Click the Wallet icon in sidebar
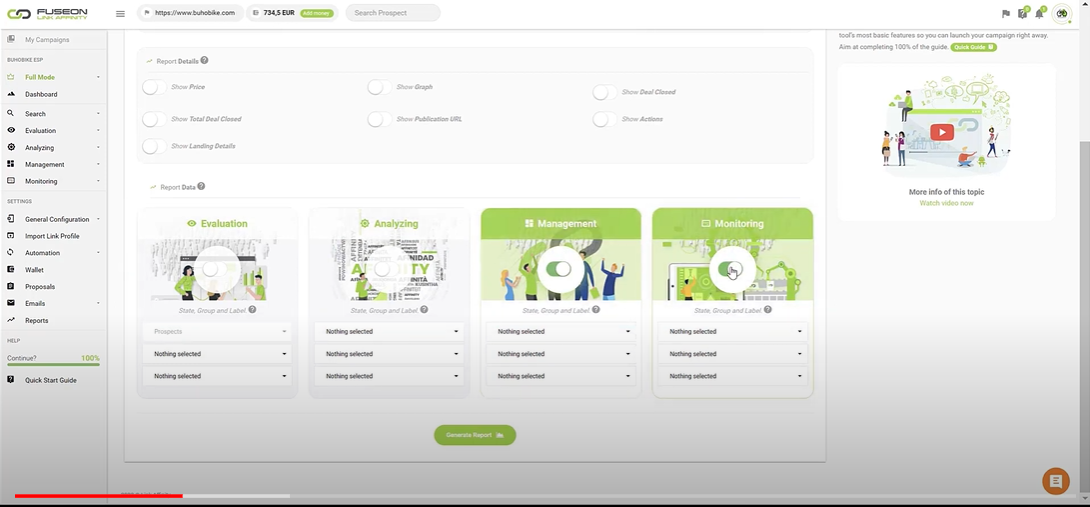The width and height of the screenshot is (1090, 507). point(11,270)
